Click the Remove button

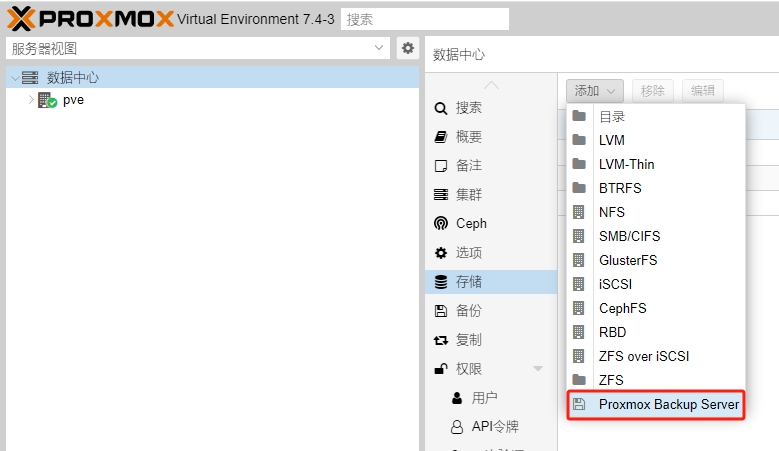(653, 91)
